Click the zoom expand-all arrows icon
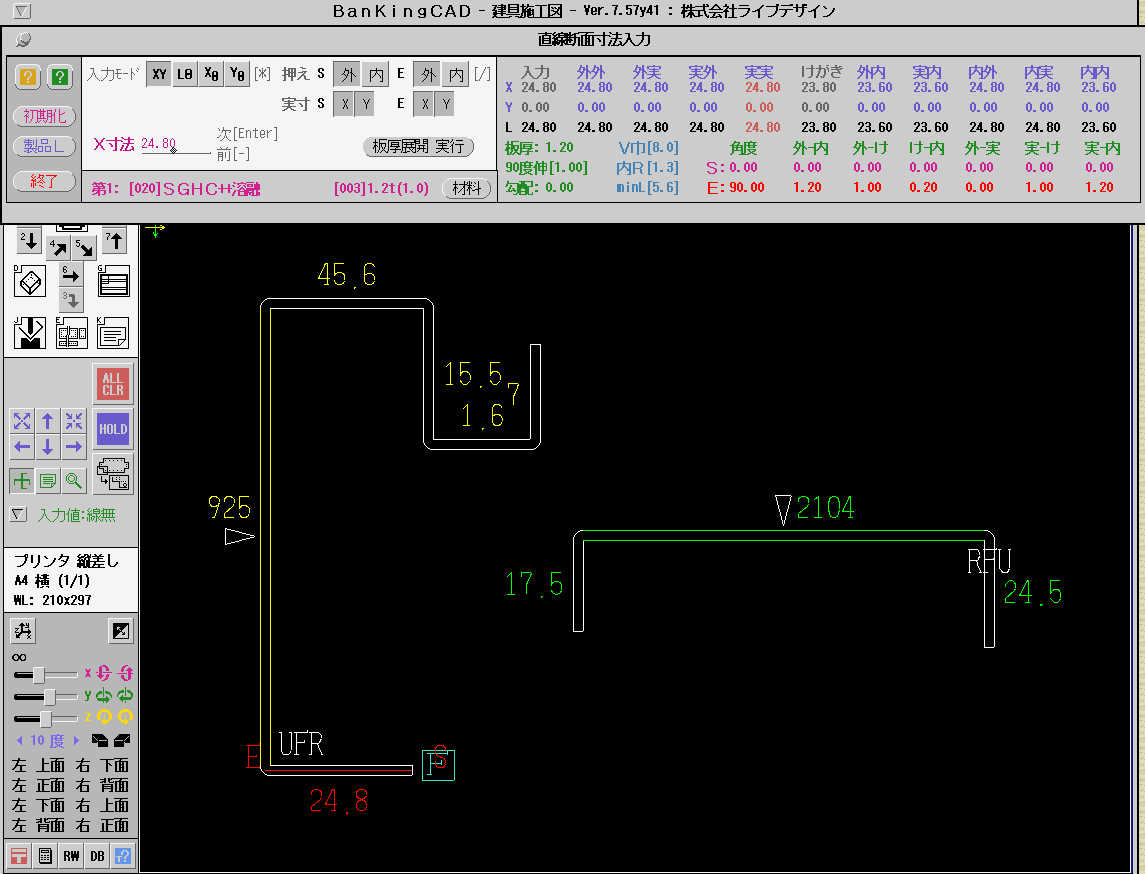The image size is (1145, 874). pos(22,421)
